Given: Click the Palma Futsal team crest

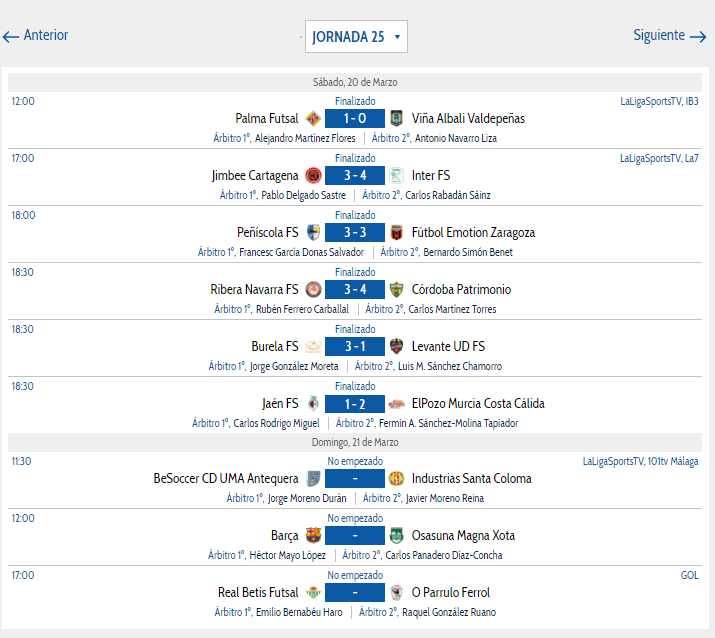Looking at the screenshot, I should click(x=313, y=119).
